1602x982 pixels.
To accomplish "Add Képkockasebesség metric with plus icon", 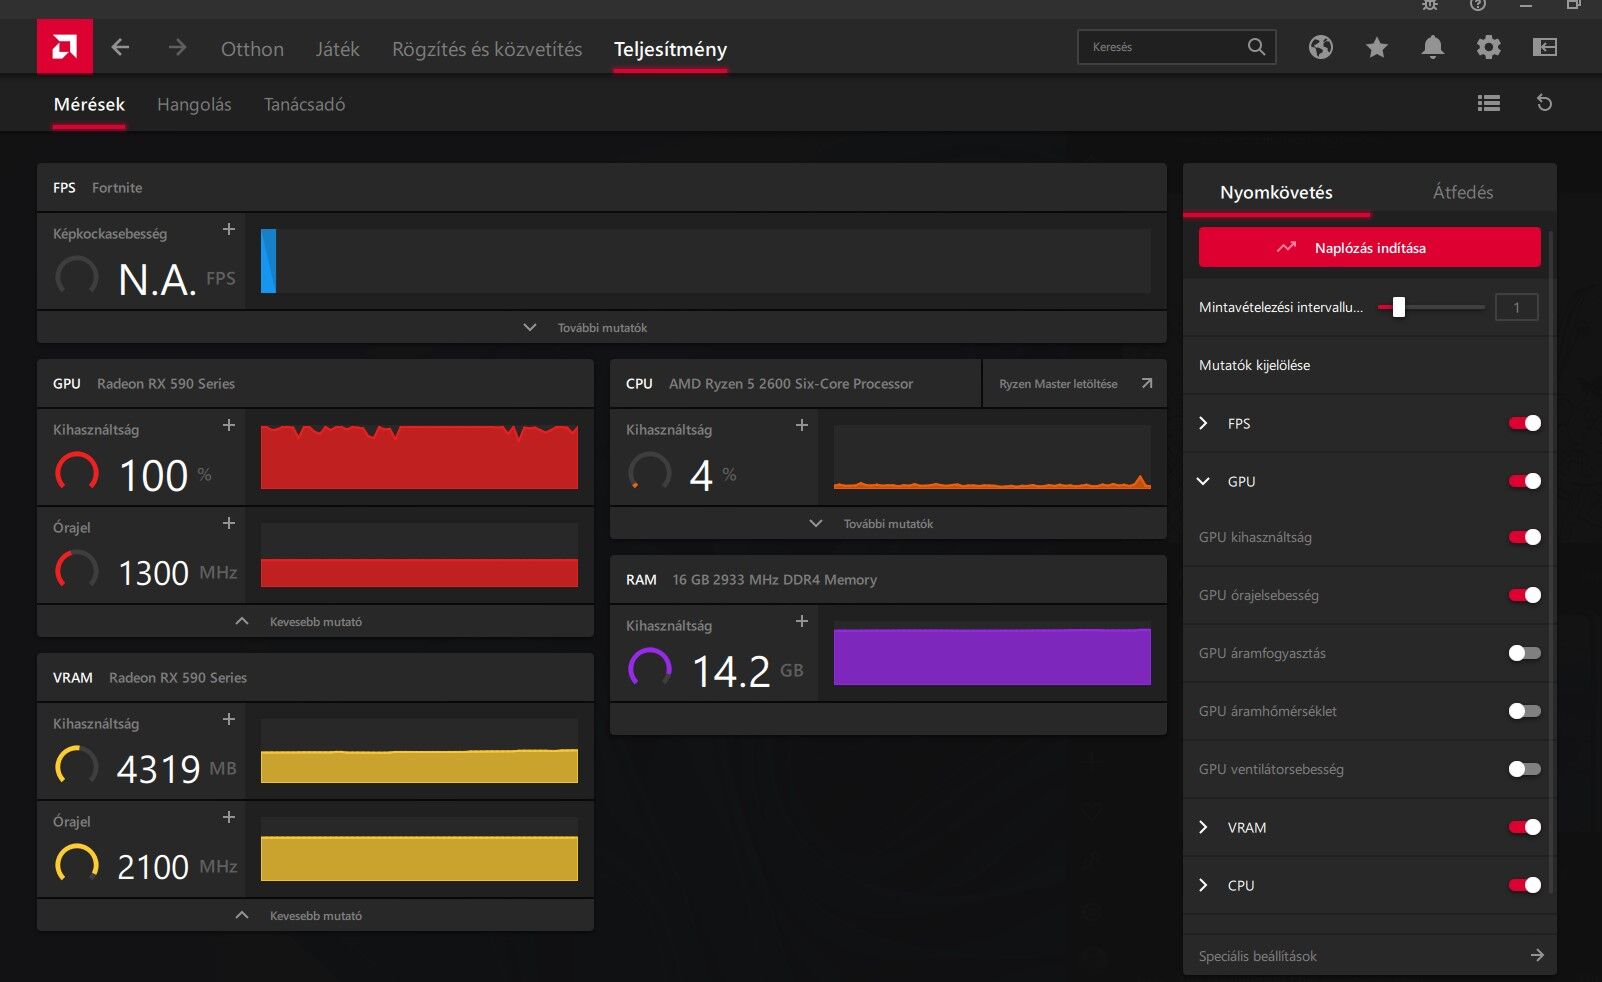I will tap(229, 229).
